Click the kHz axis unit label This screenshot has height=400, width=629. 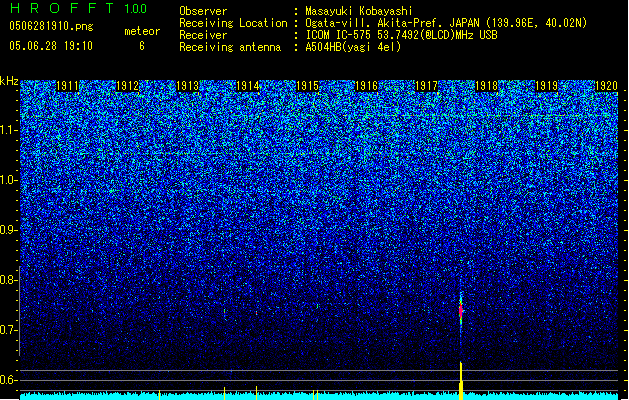9,81
